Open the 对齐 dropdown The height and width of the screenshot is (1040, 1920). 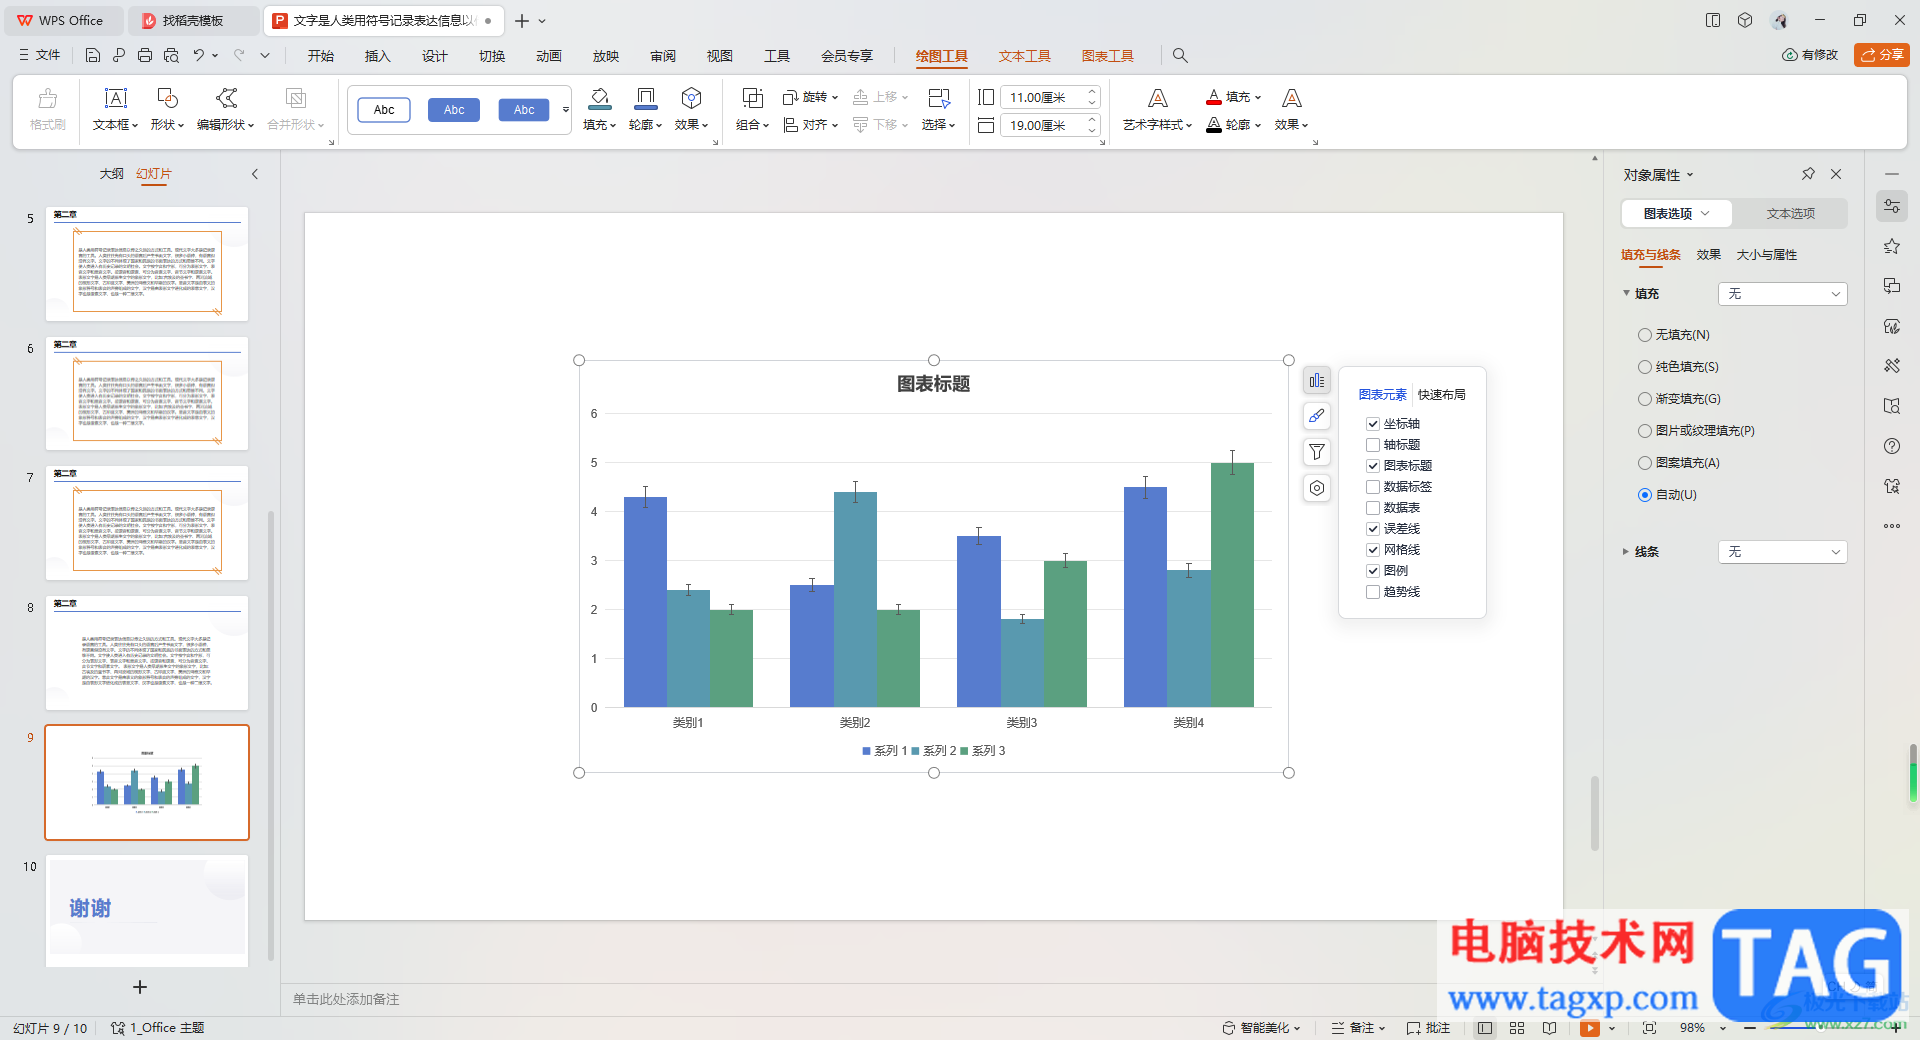[810, 125]
